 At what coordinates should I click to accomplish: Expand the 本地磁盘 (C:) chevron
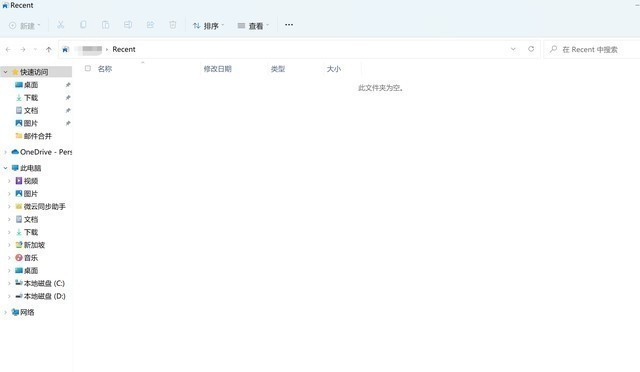(x=9, y=283)
